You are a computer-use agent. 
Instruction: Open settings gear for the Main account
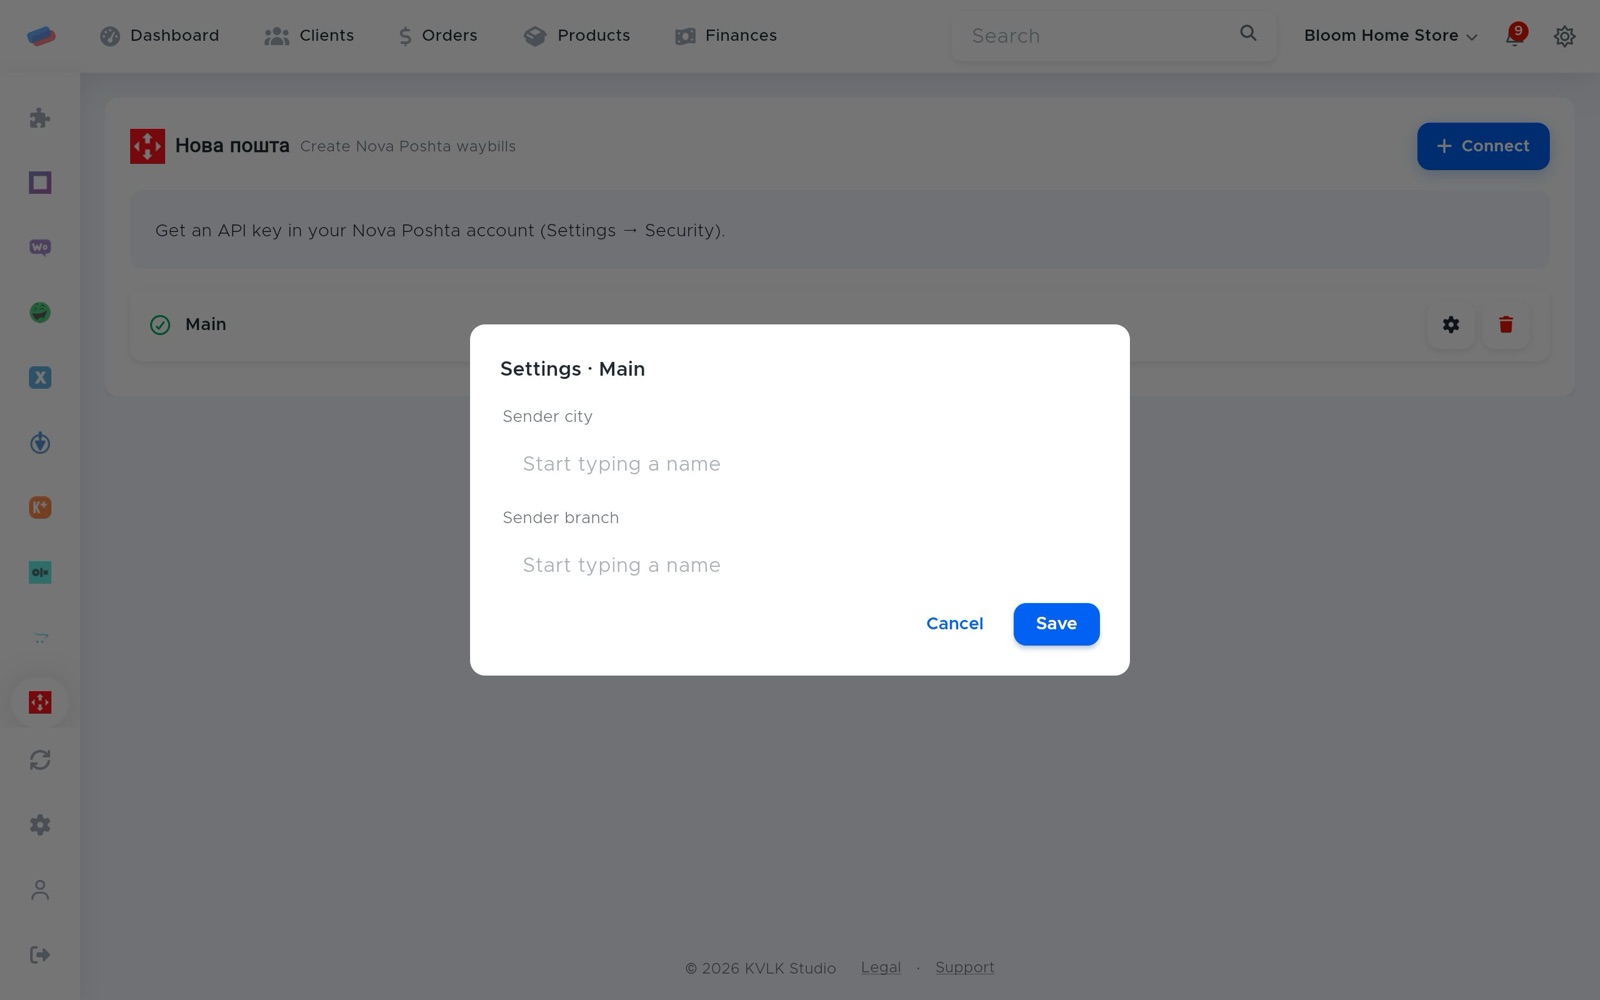tap(1451, 325)
